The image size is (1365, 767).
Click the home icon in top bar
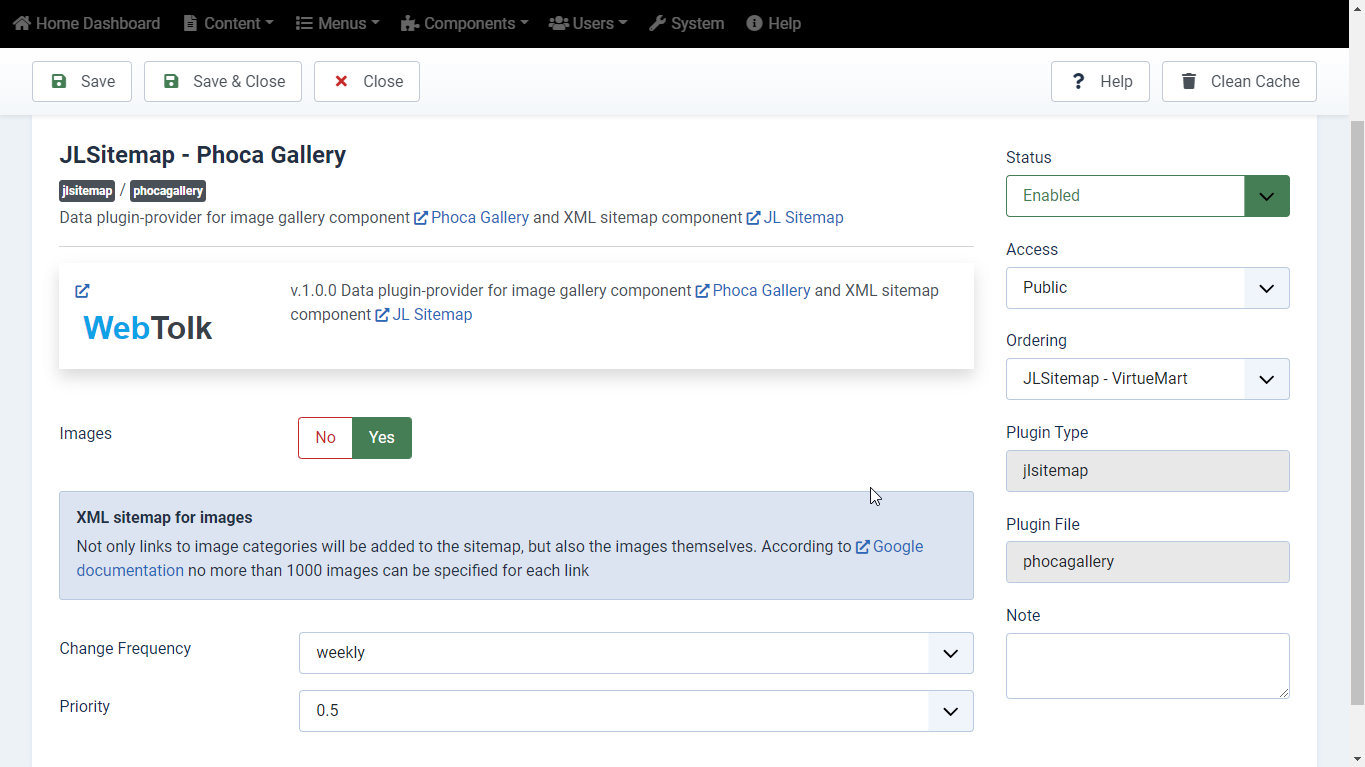pos(22,23)
